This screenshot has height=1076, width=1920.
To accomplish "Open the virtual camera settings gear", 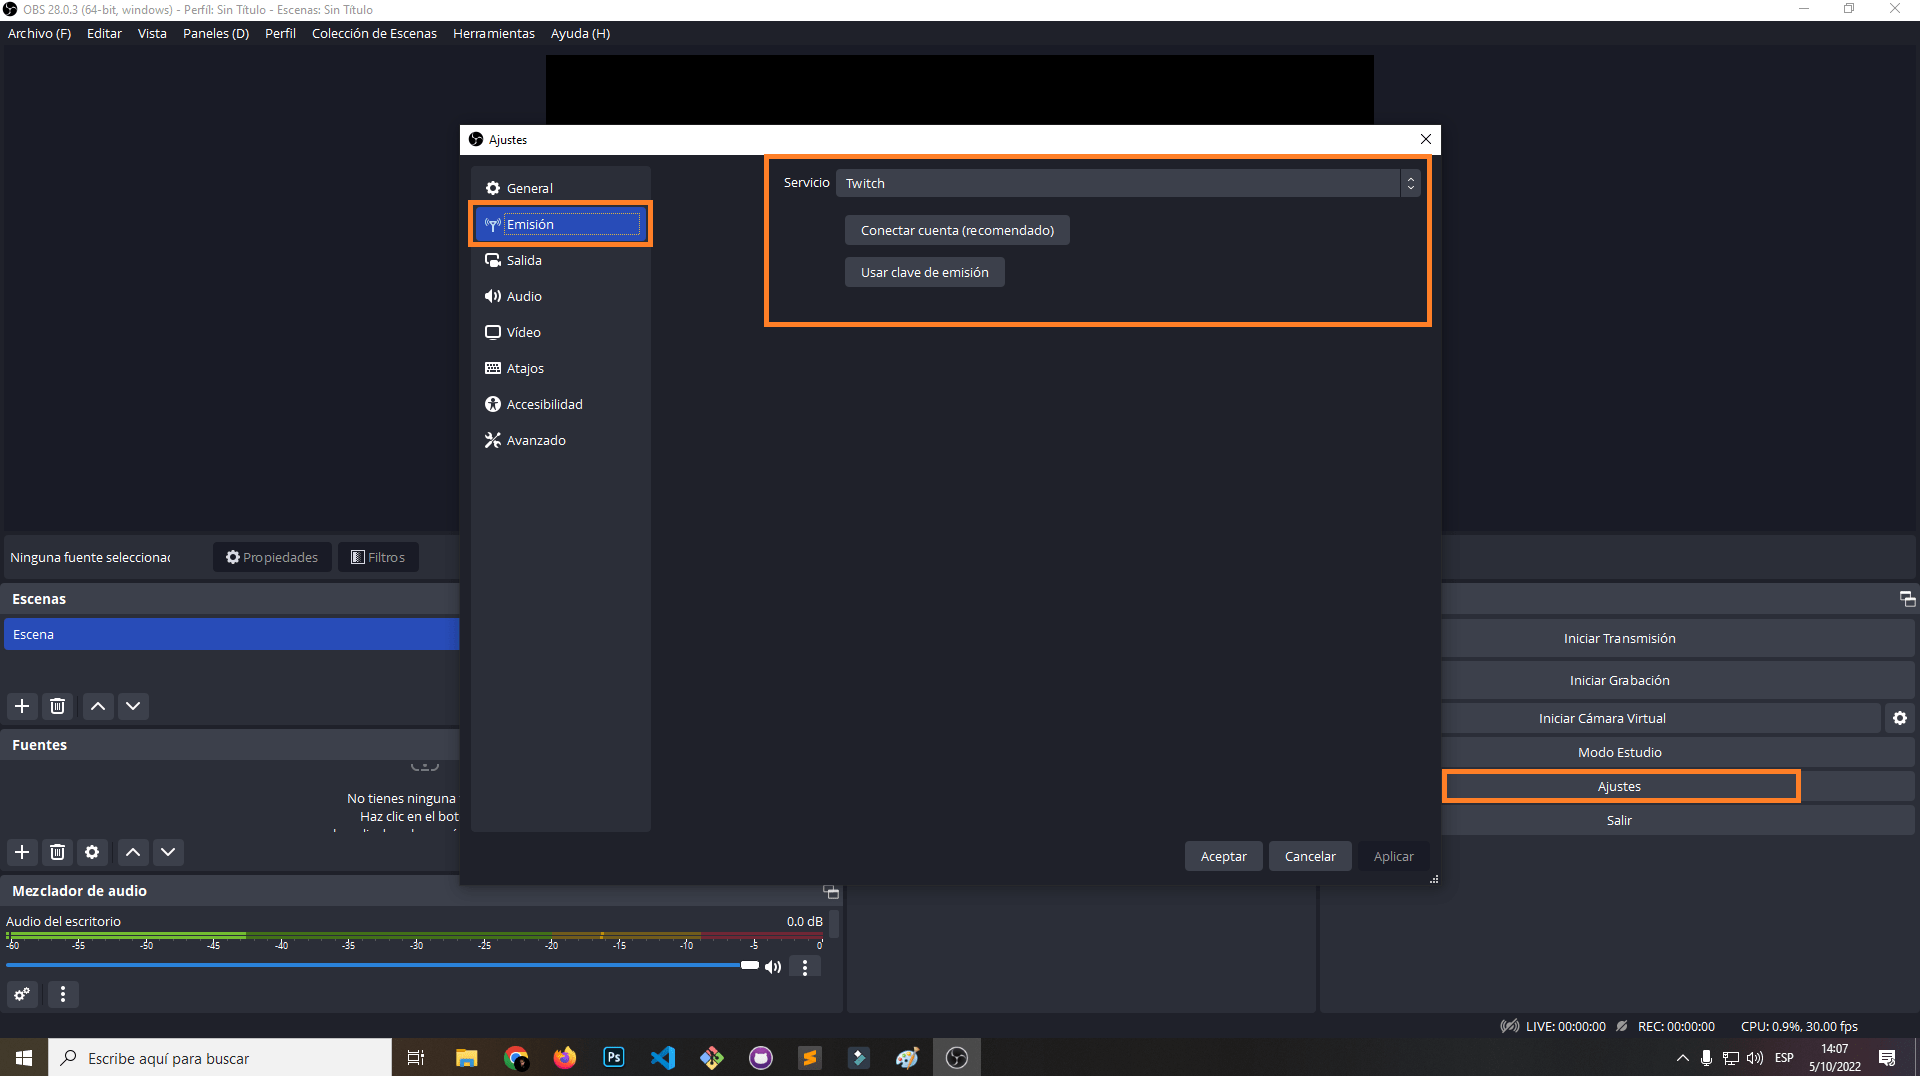I will click(1899, 717).
